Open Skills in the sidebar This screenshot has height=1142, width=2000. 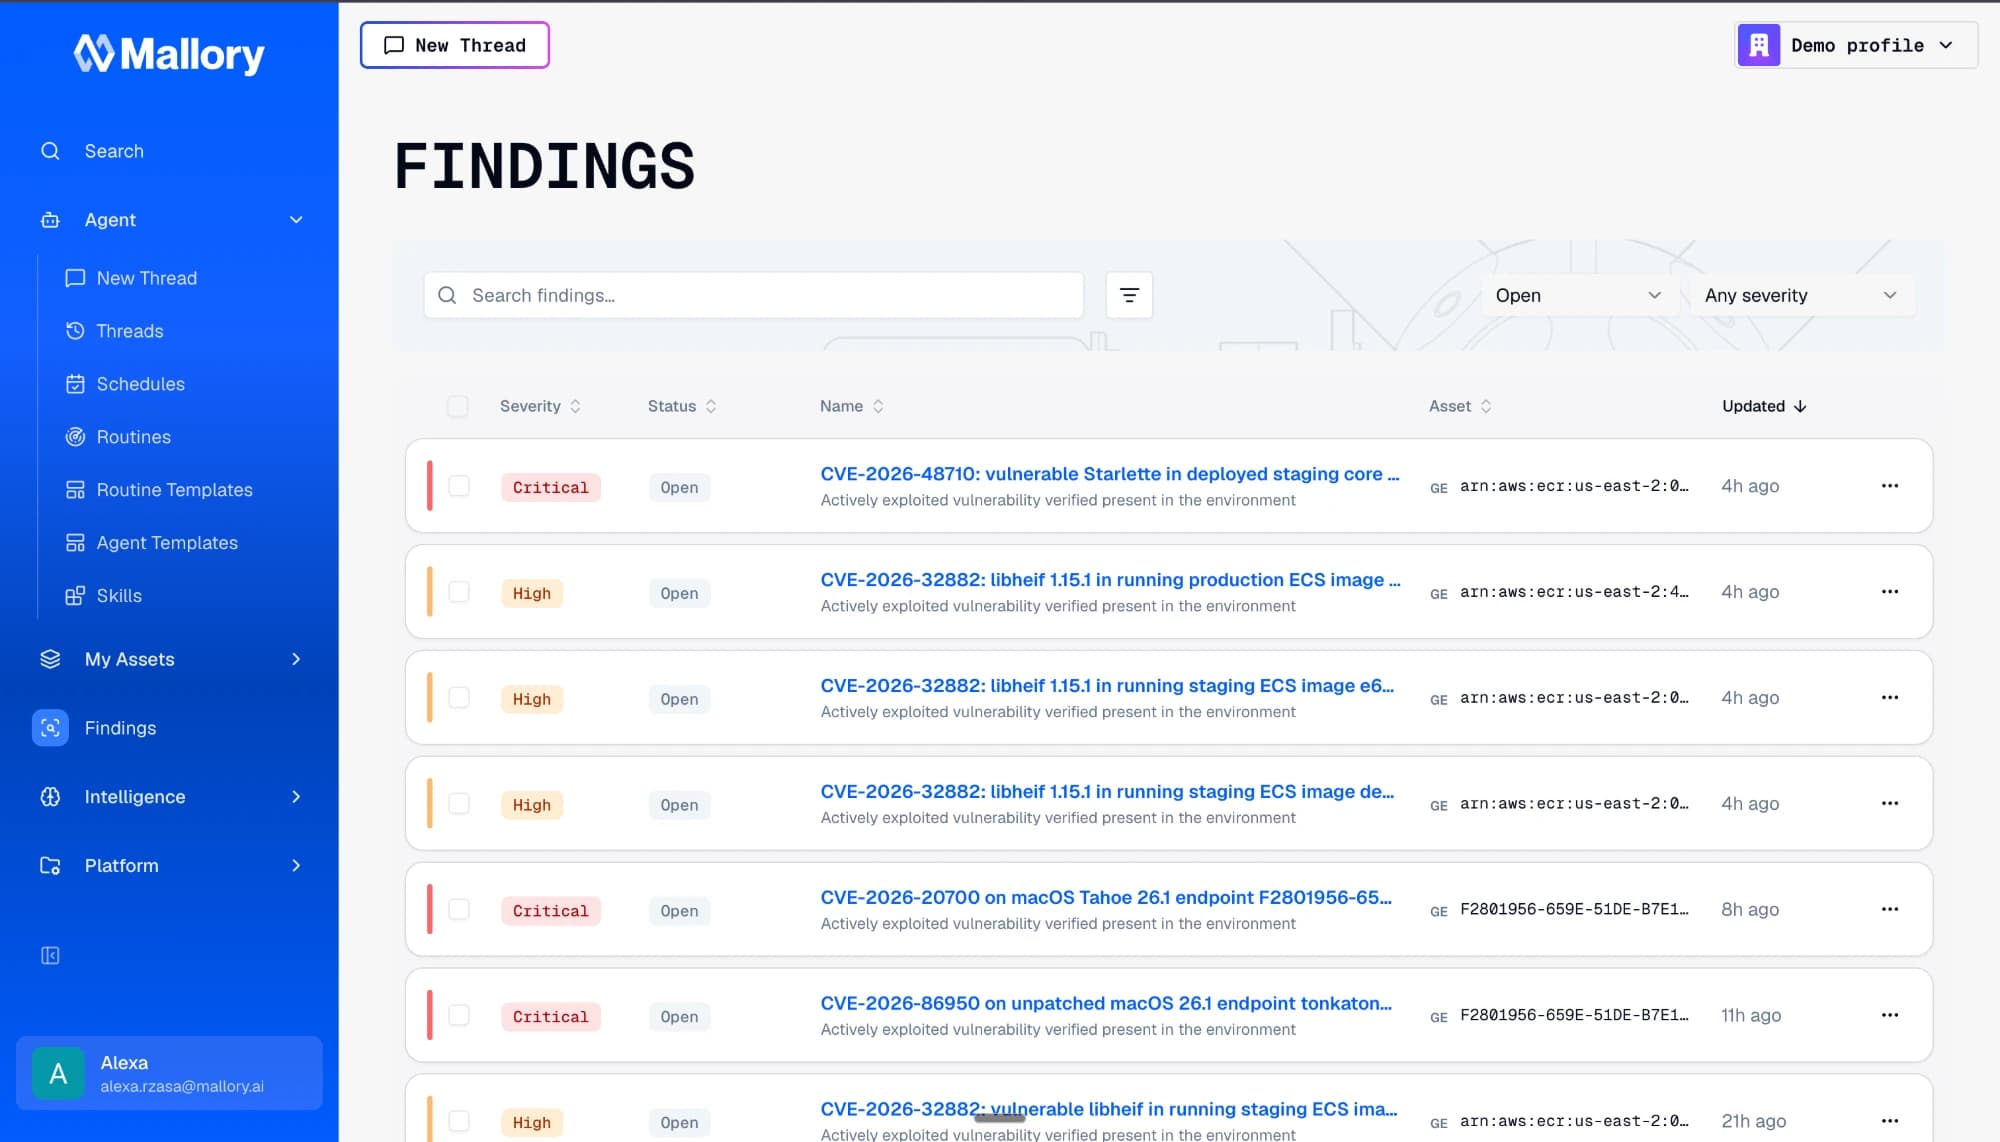point(118,596)
